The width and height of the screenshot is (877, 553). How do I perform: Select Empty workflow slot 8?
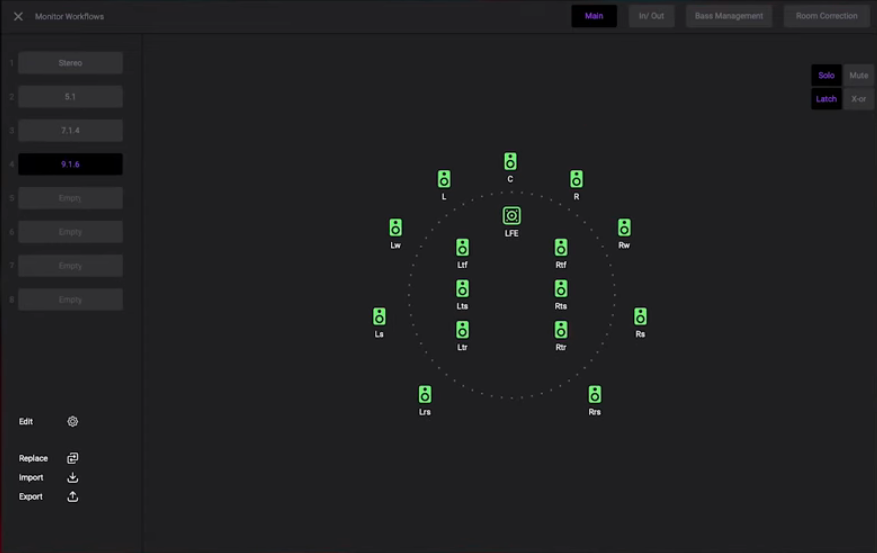pyautogui.click(x=70, y=300)
